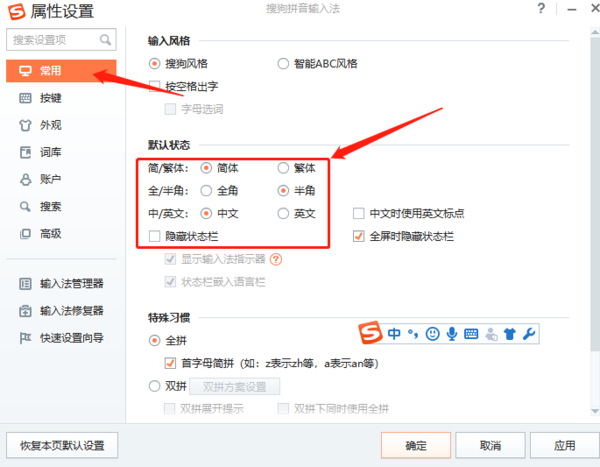Select the 英文 default language radio
The image size is (600, 467).
(x=283, y=213)
